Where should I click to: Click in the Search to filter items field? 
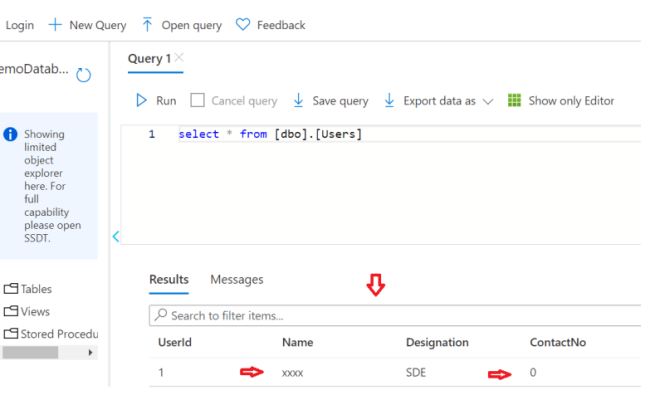[395, 315]
